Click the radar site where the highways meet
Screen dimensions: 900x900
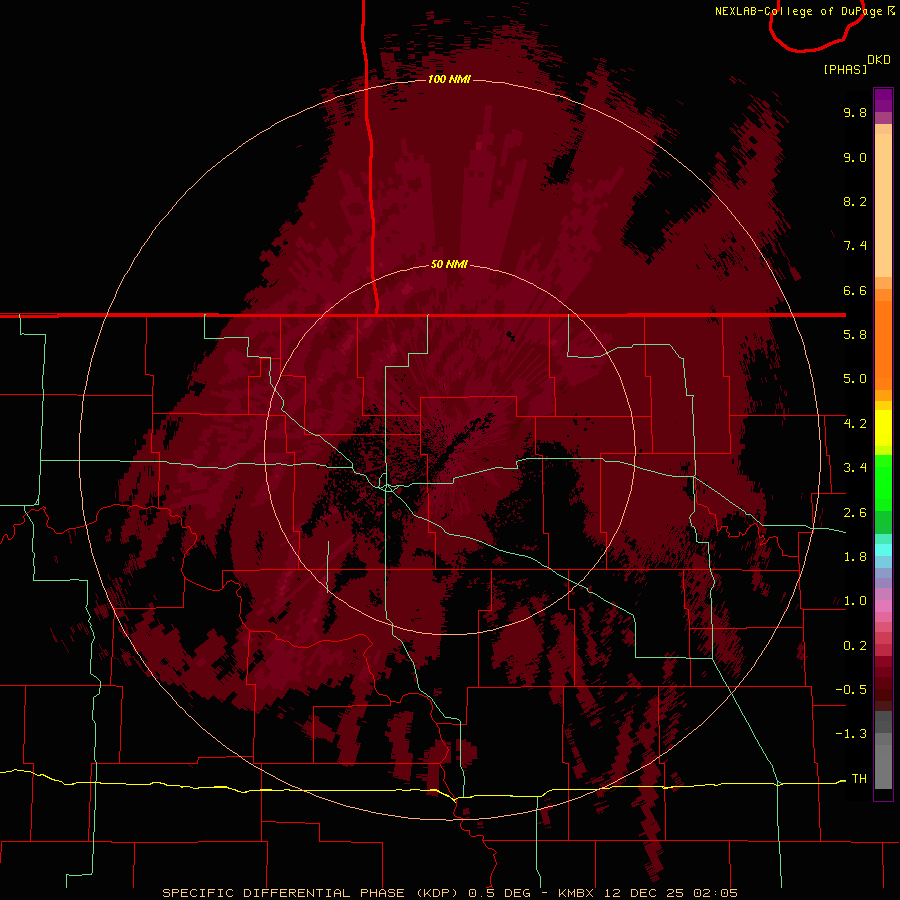coord(388,487)
